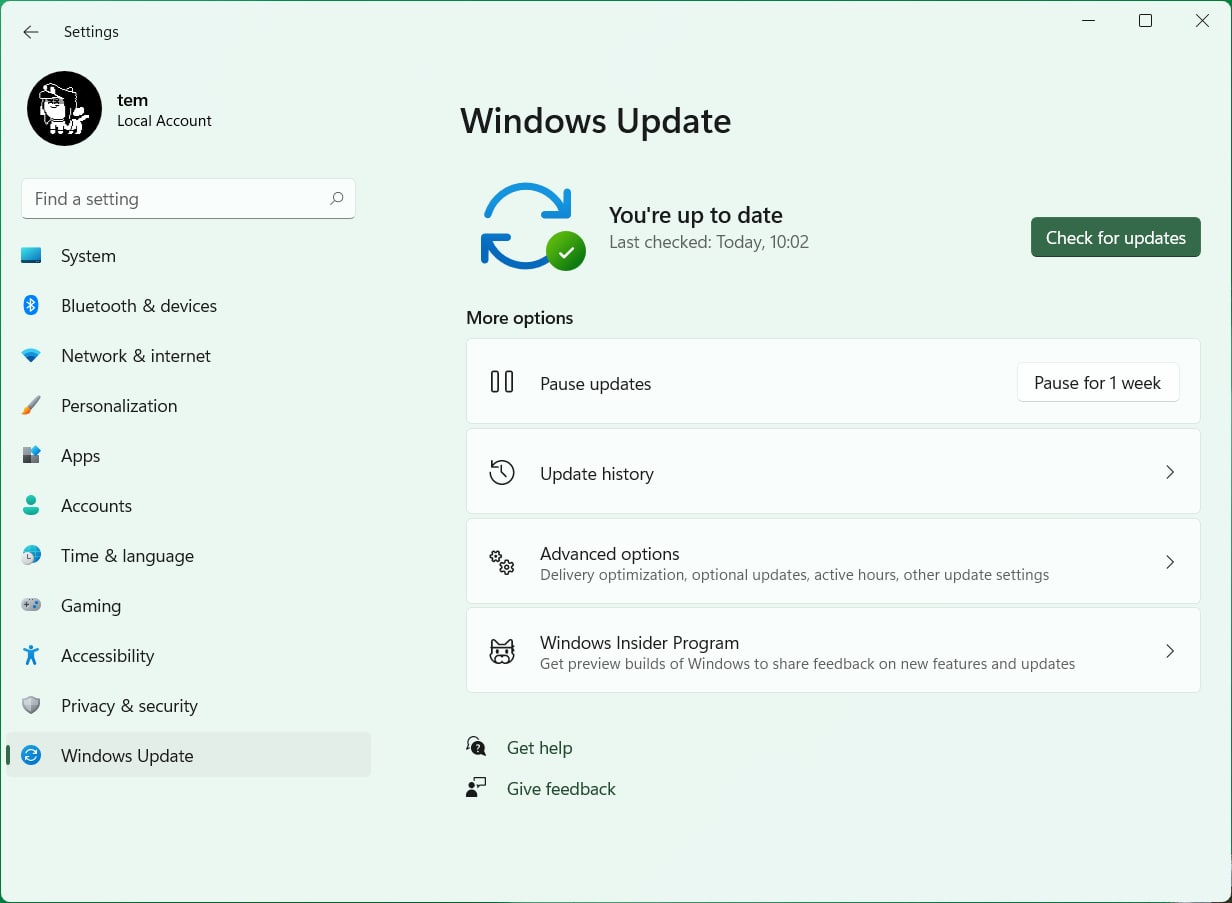The height and width of the screenshot is (903, 1232).
Task: Select the Windows Update sidebar icon
Action: pyautogui.click(x=31, y=756)
